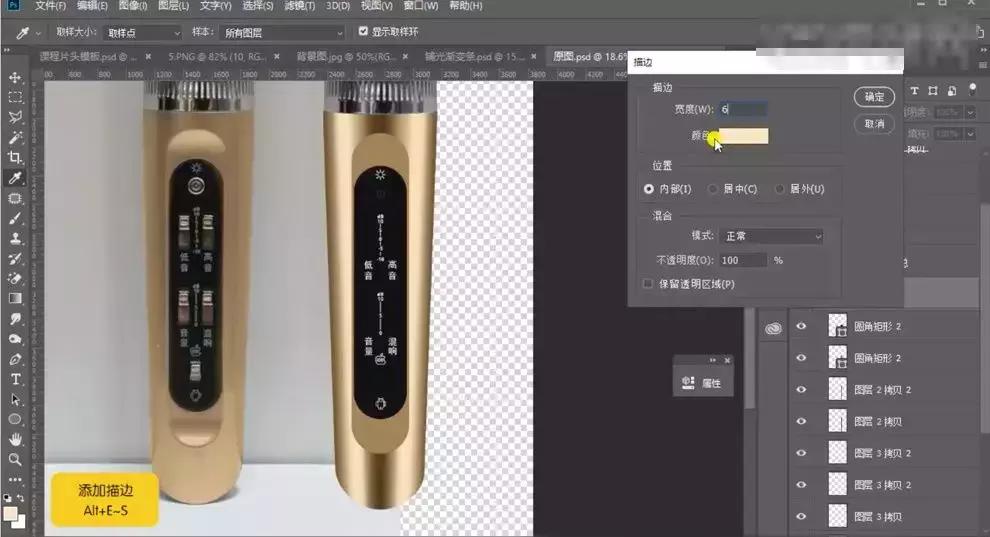990x537 pixels.
Task: Click the 确定 button in stroke dialog
Action: (x=874, y=97)
